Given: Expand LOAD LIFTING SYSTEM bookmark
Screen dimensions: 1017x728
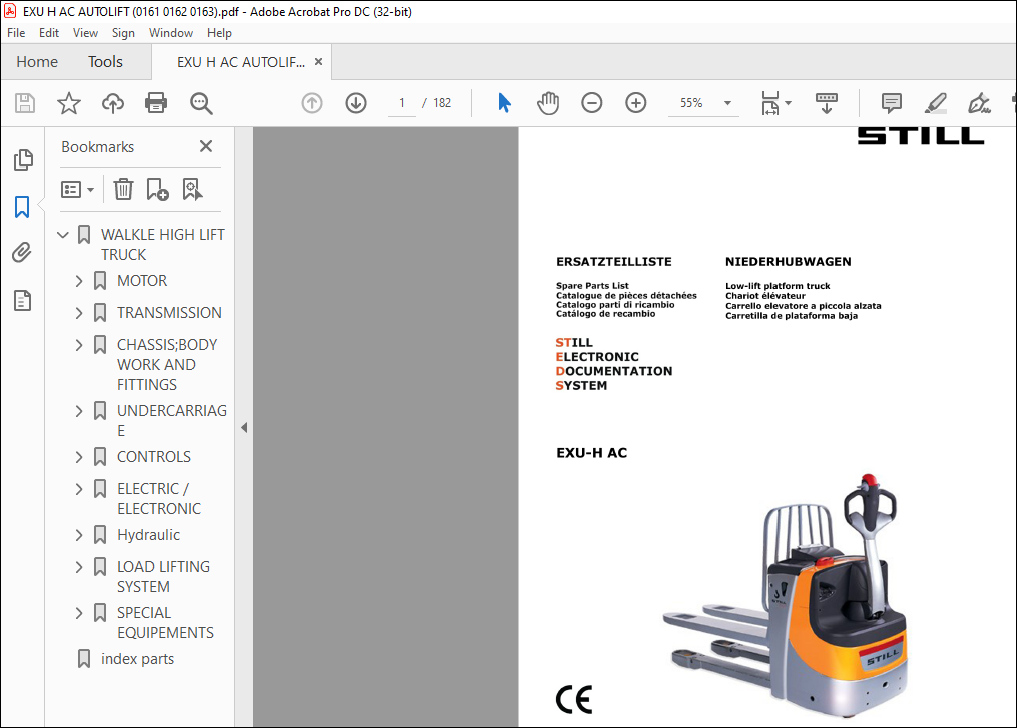Looking at the screenshot, I should [78, 566].
